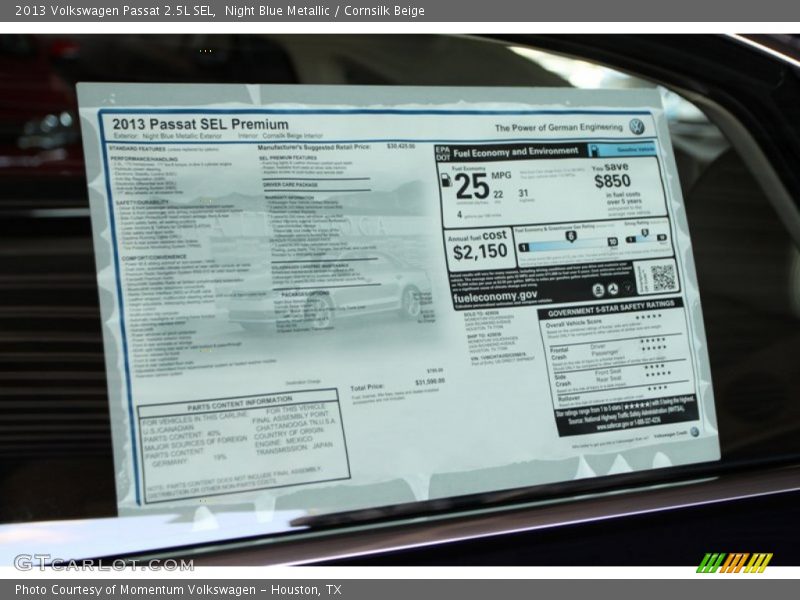The height and width of the screenshot is (600, 800).
Task: Click the '2013 Volkswagen Passat 2.5L SEL' caption
Action: click(x=115, y=10)
